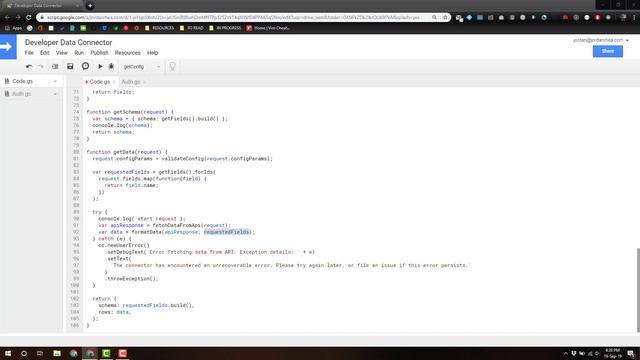The width and height of the screenshot is (640, 360).
Task: Click the lightbulb icon in the toolbar
Action: pyautogui.click(x=172, y=66)
